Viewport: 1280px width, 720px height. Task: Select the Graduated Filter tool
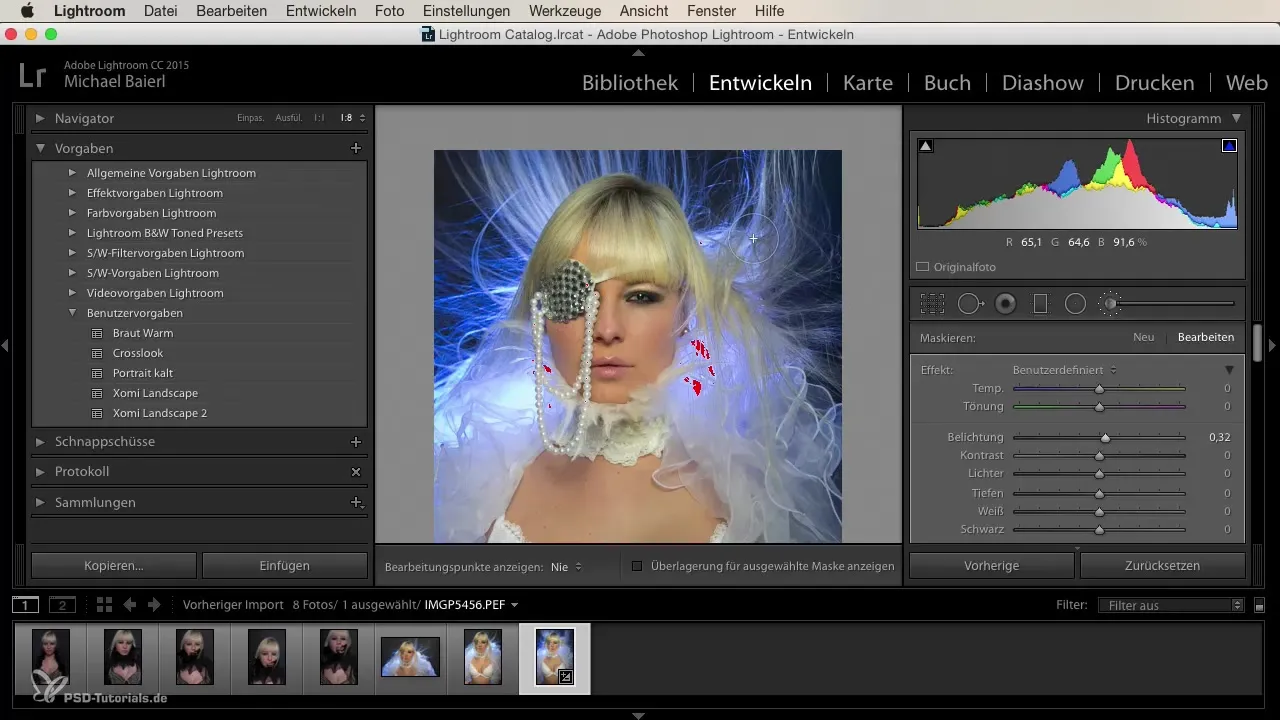pos(1040,303)
